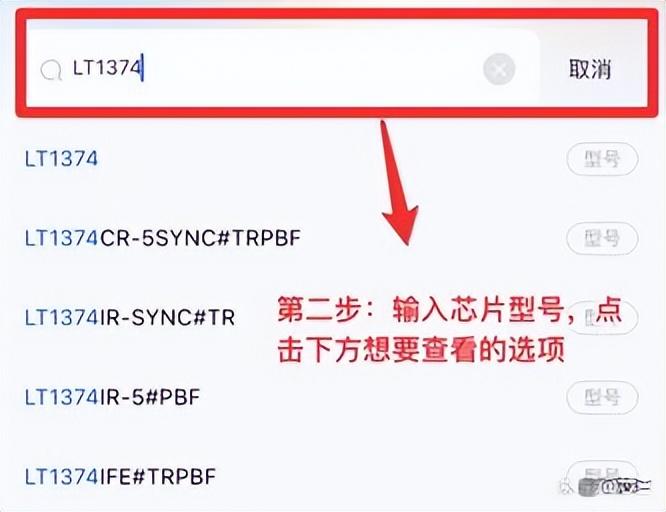Click the search magnifier icon
This screenshot has width=666, height=512.
(x=51, y=70)
